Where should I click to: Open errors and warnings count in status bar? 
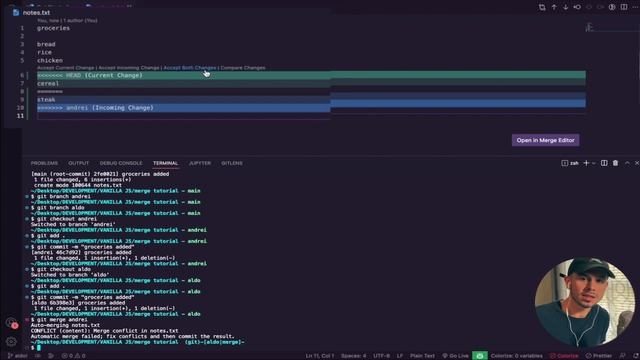coord(73,356)
